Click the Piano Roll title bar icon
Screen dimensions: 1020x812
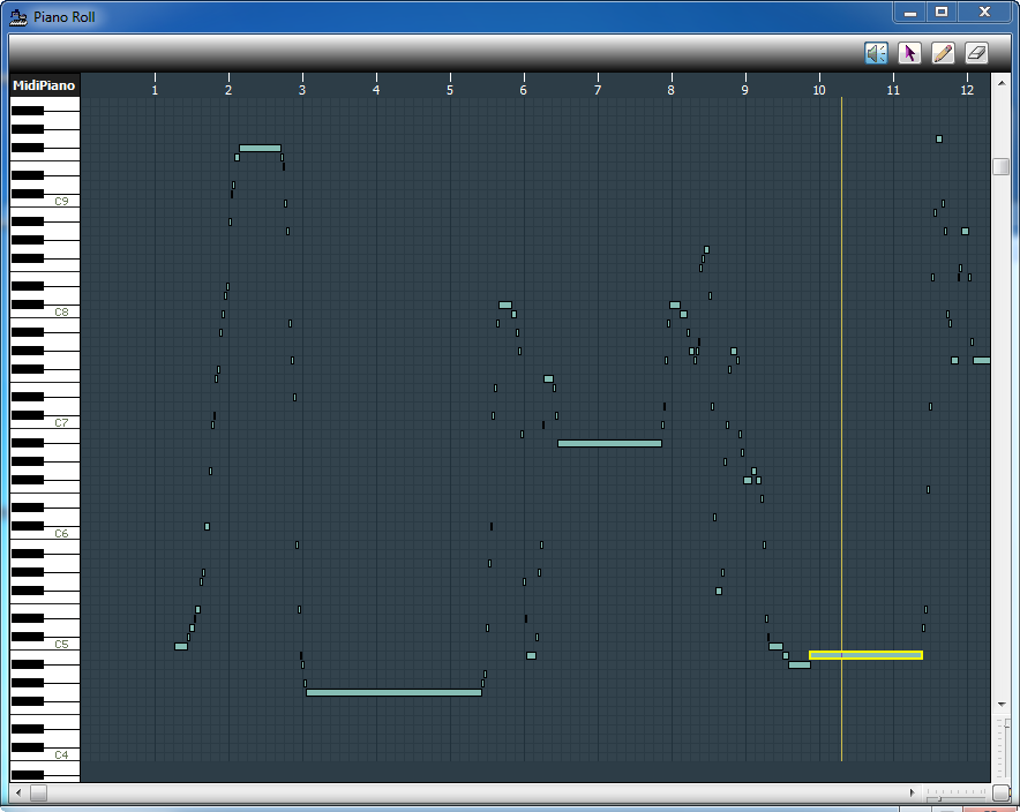[x=18, y=17]
